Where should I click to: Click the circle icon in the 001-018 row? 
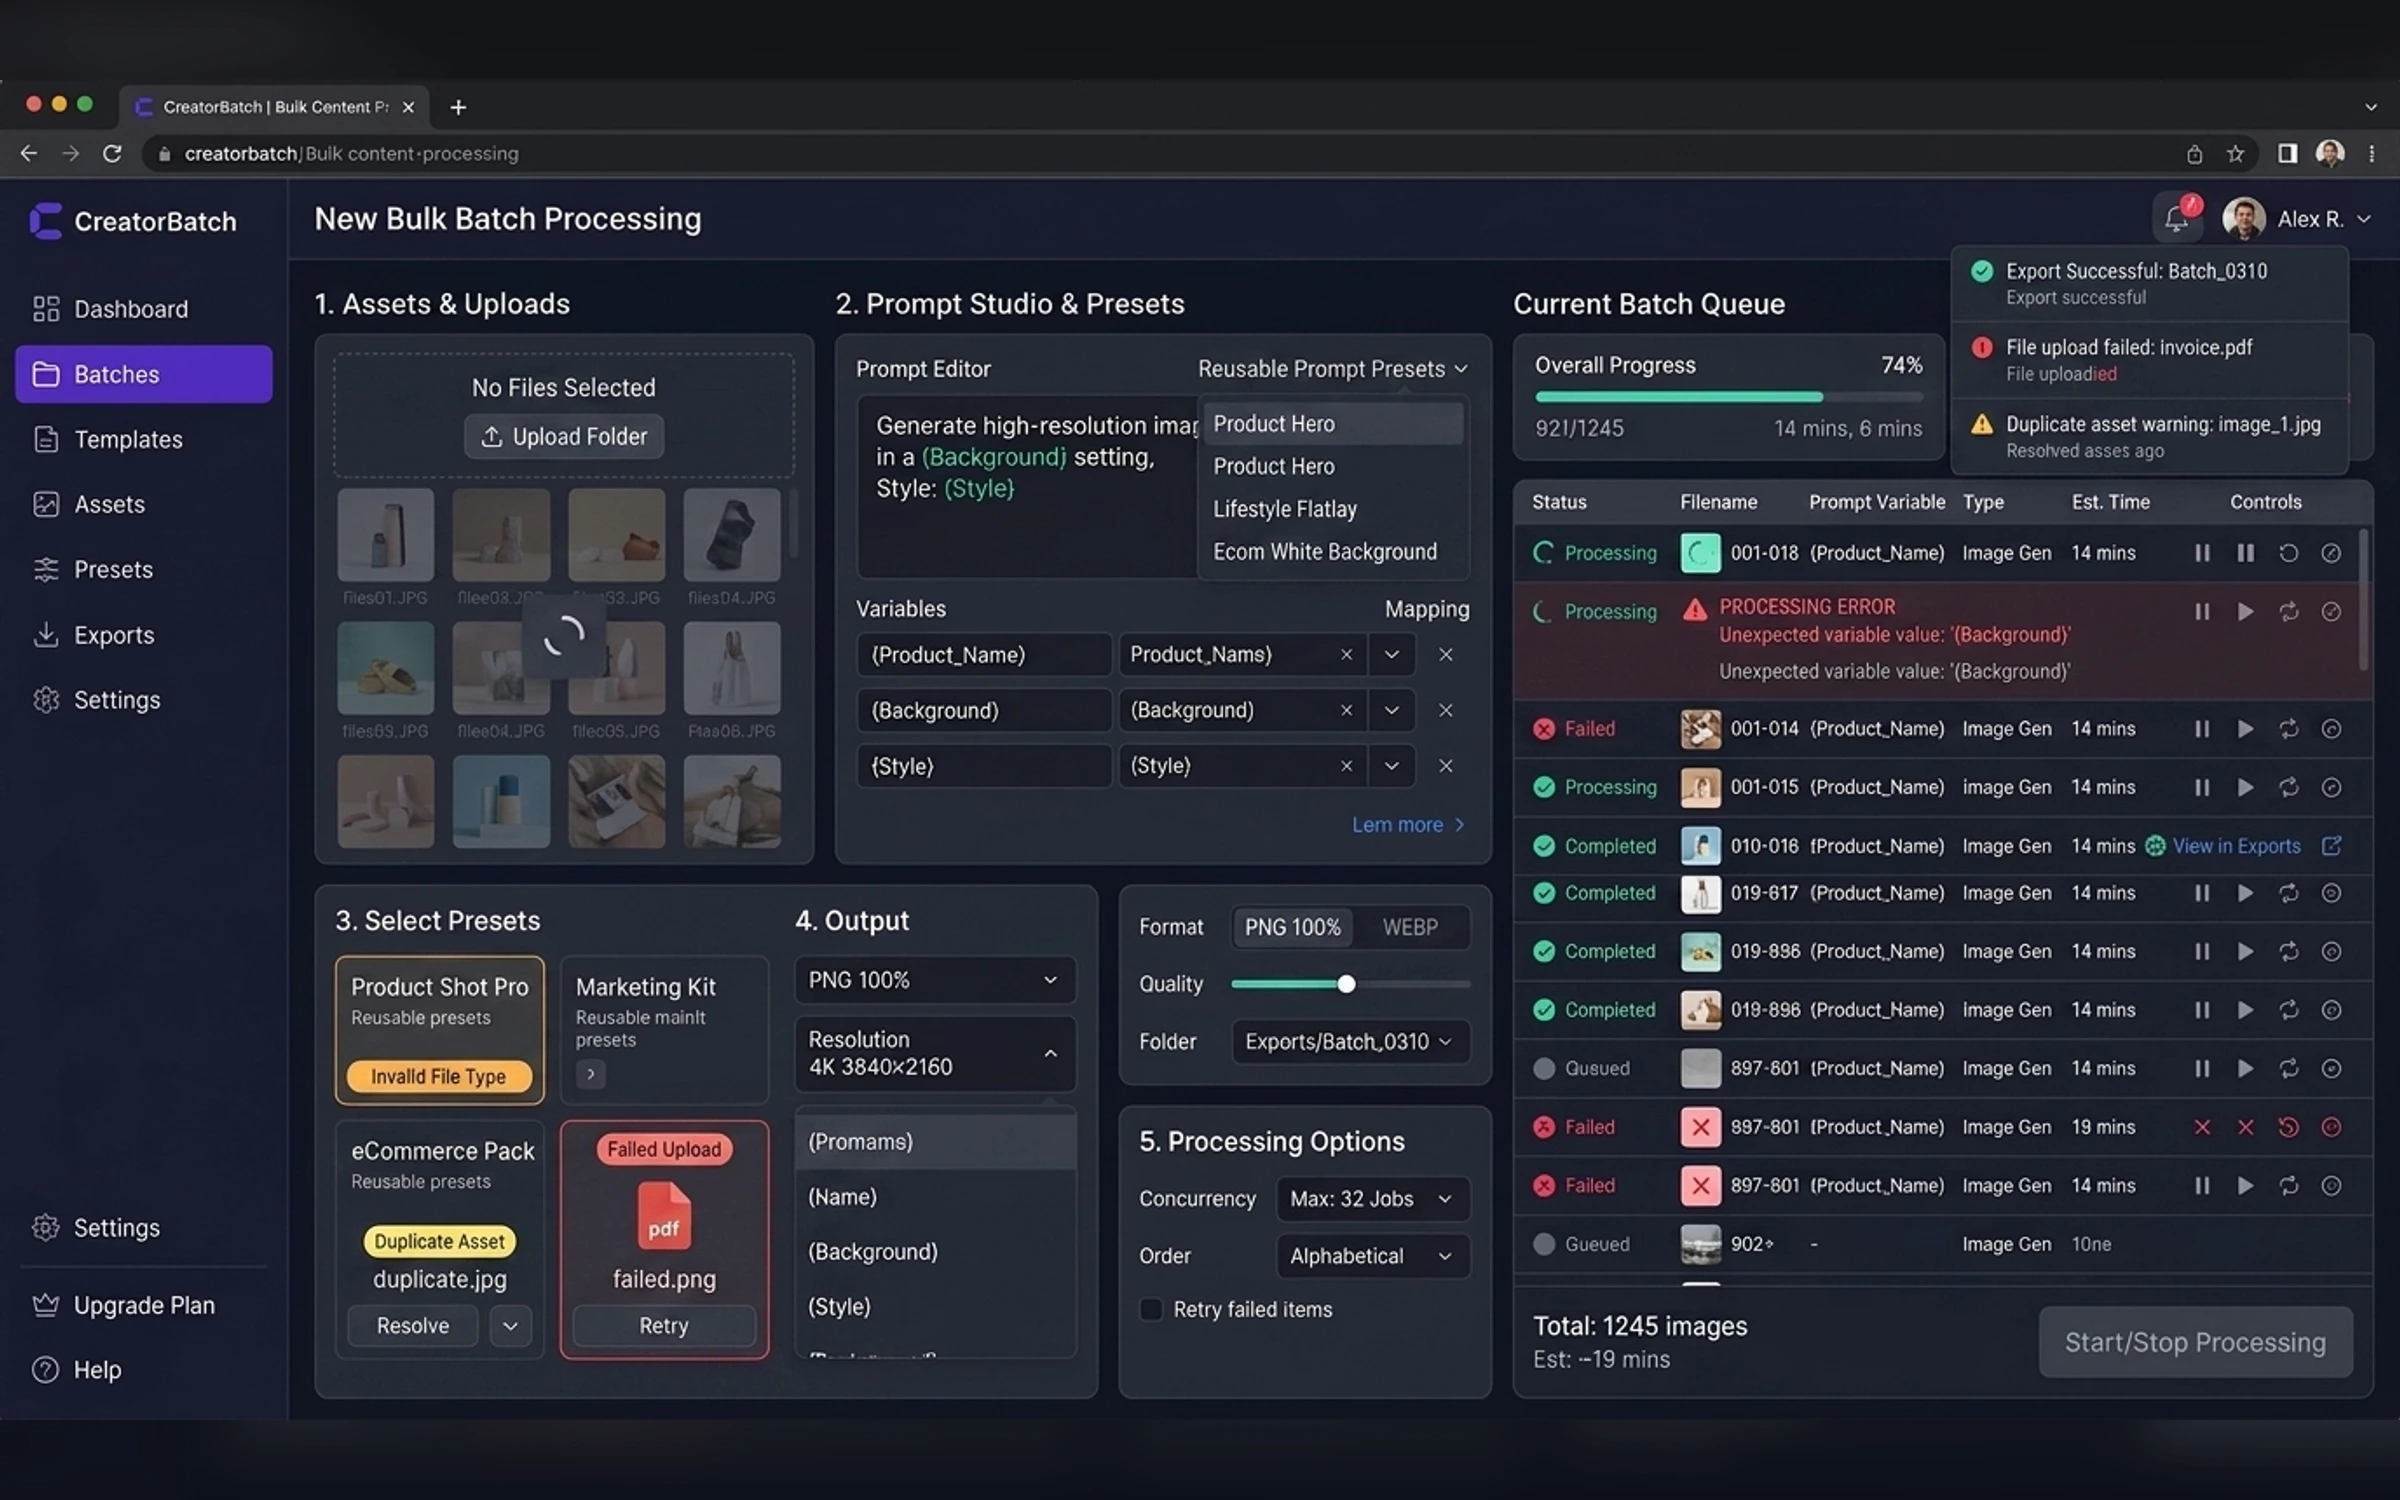coord(2331,553)
